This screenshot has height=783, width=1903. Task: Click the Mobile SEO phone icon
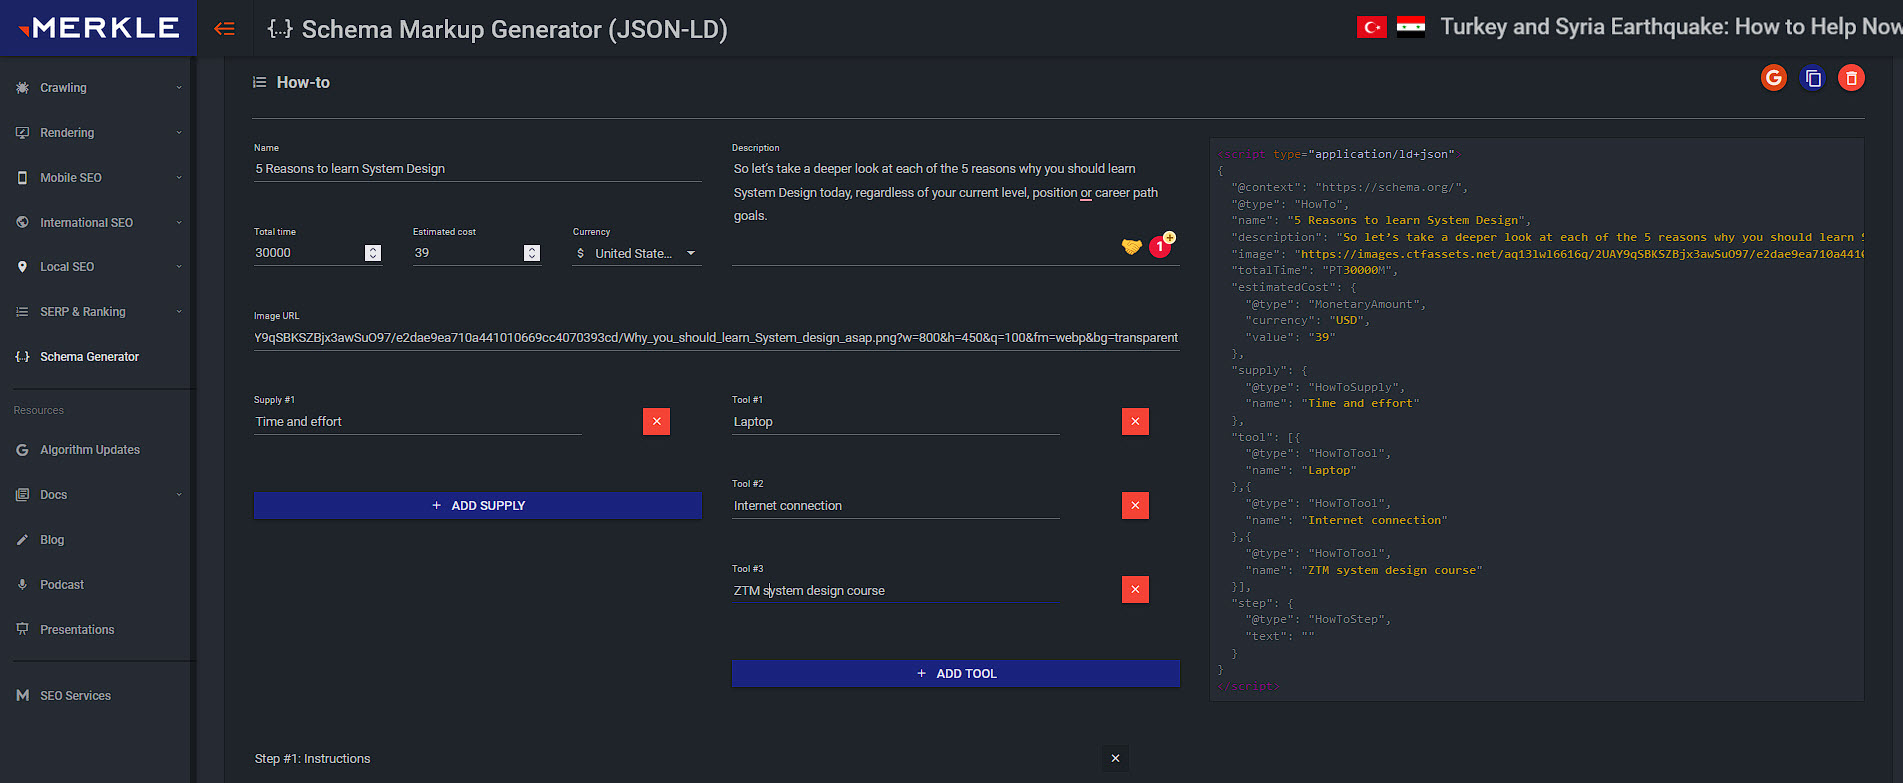tap(22, 178)
